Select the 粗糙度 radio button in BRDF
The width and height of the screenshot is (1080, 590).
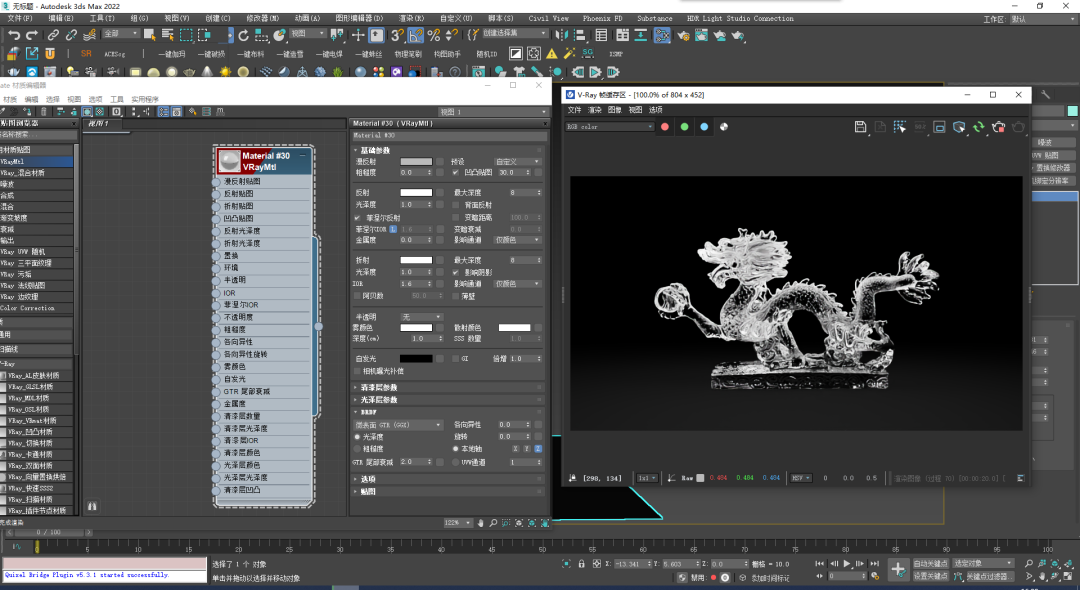358,449
